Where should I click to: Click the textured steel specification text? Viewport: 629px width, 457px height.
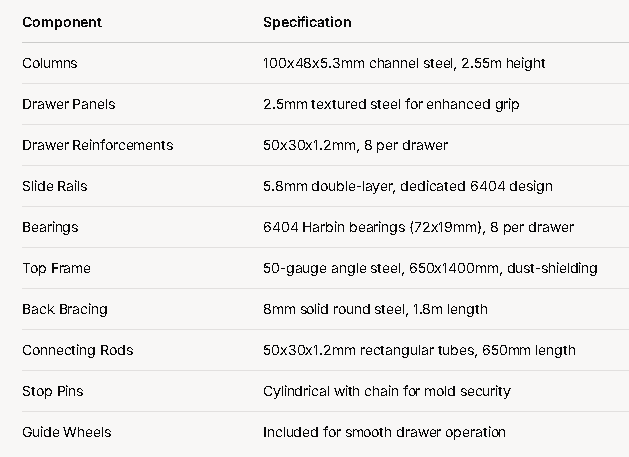[x=391, y=104]
